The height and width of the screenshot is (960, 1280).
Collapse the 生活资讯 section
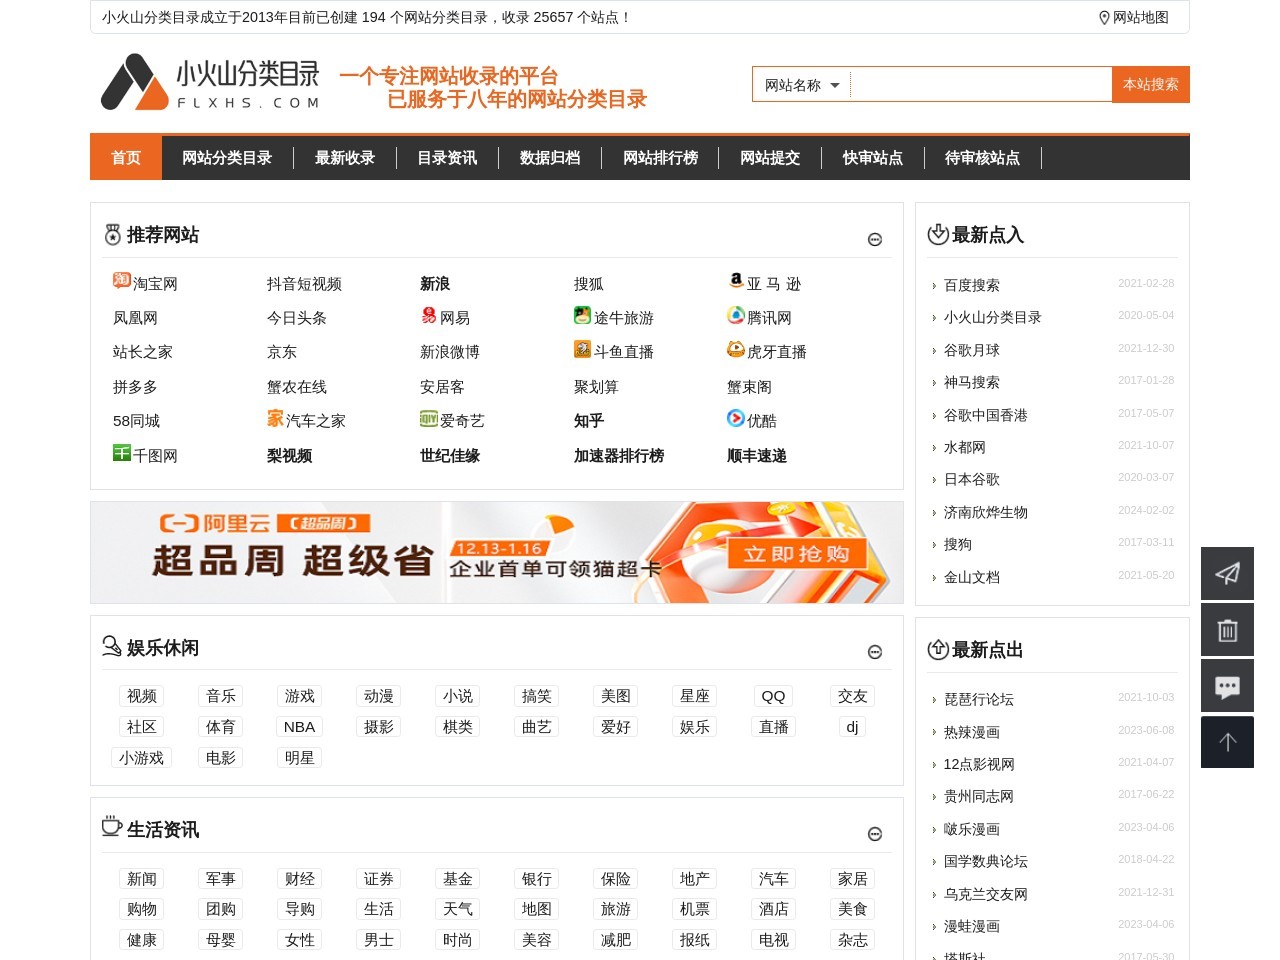click(x=875, y=834)
